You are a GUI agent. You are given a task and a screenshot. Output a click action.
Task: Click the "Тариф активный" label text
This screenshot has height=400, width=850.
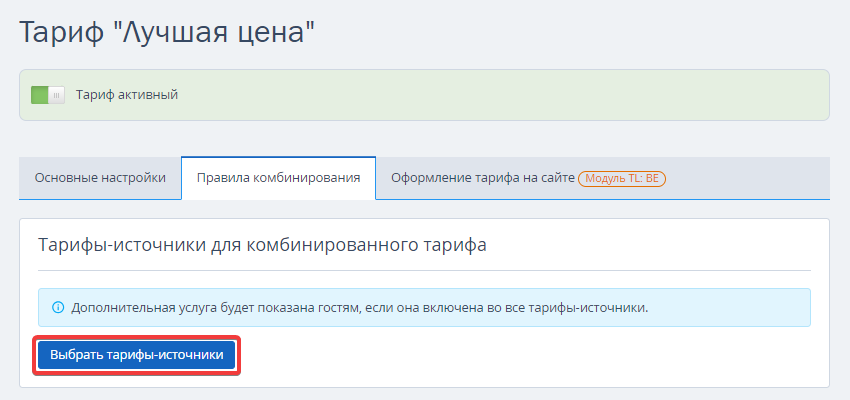click(x=127, y=95)
